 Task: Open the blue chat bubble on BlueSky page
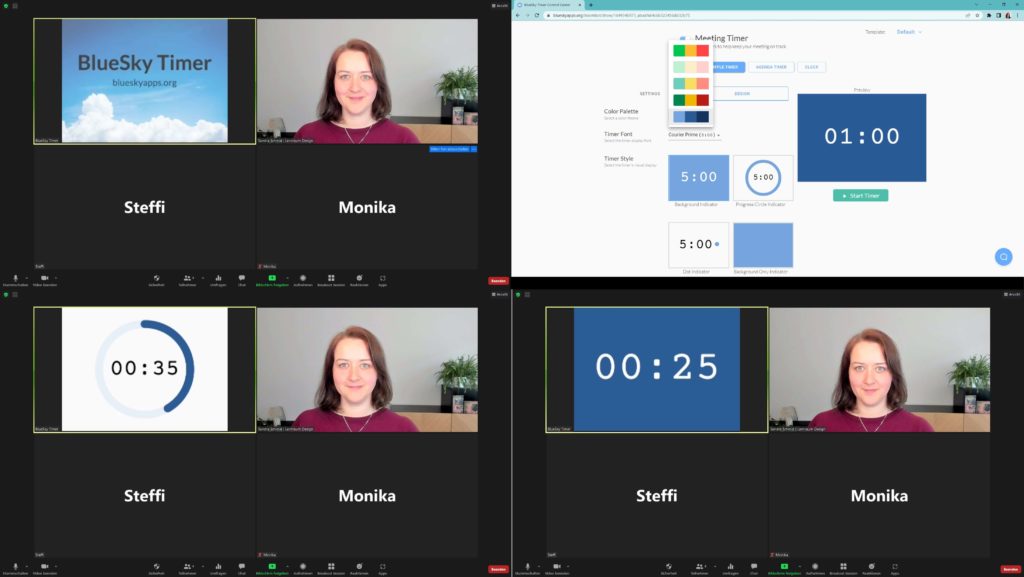point(1003,257)
